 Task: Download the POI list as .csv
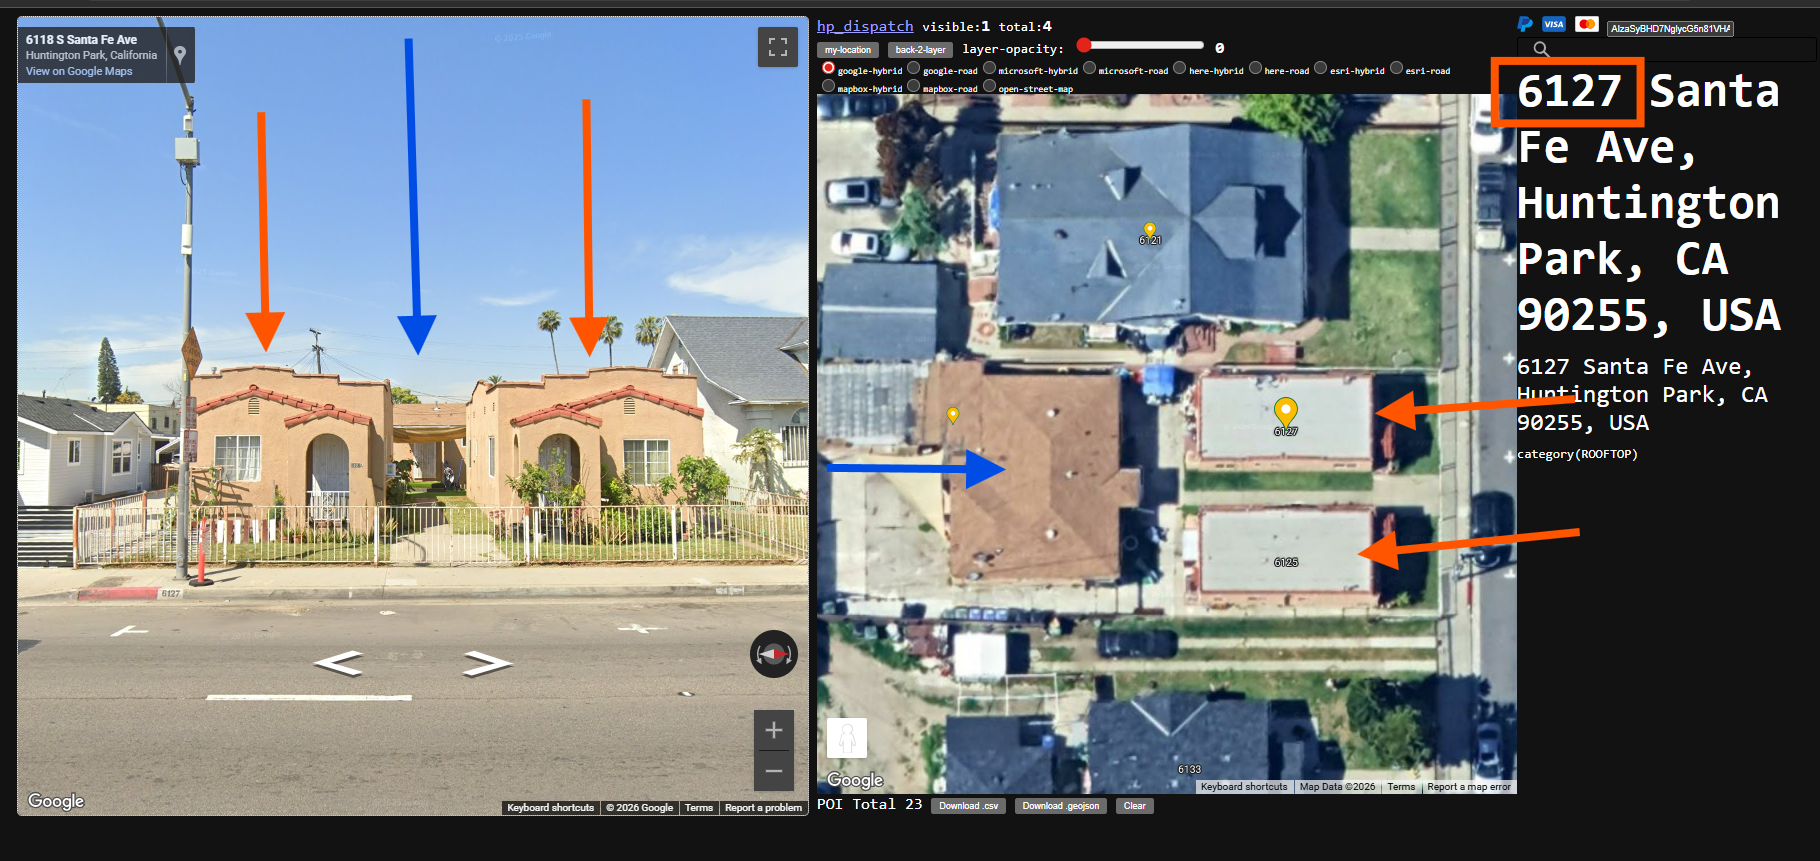click(968, 806)
